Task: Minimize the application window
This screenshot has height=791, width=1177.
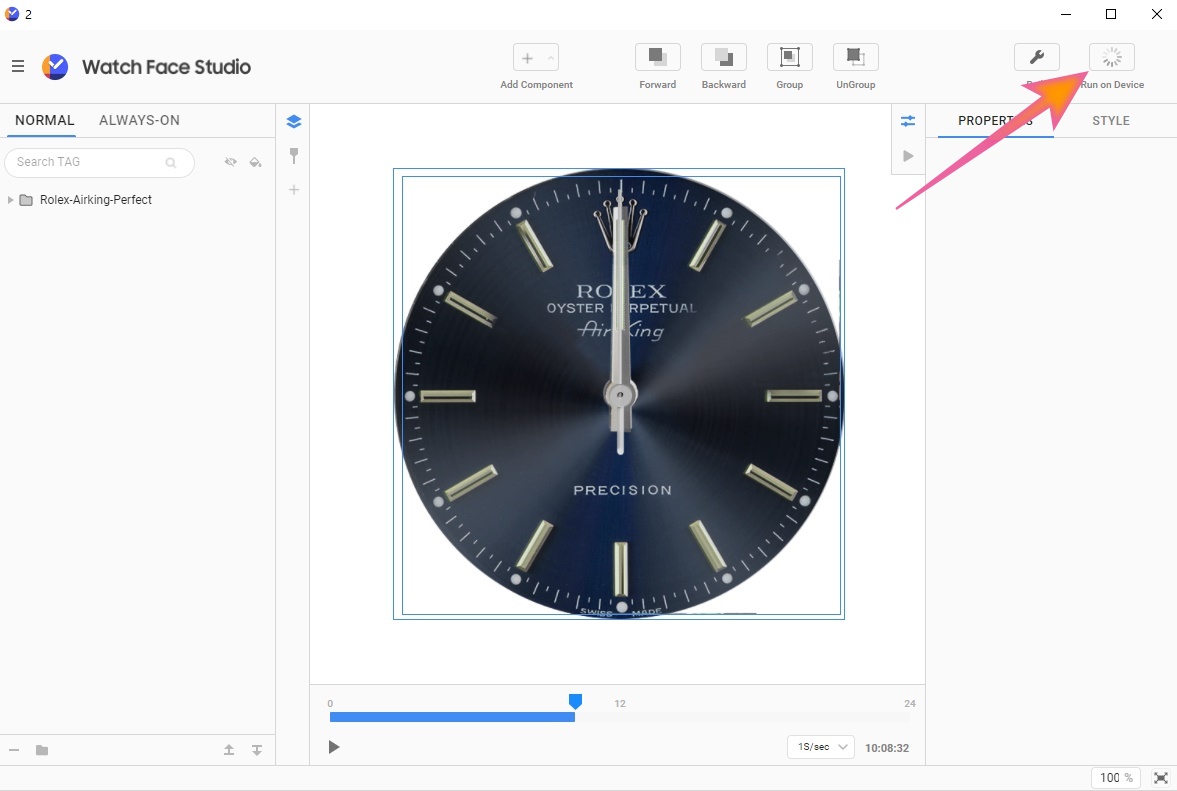Action: pos(1065,14)
